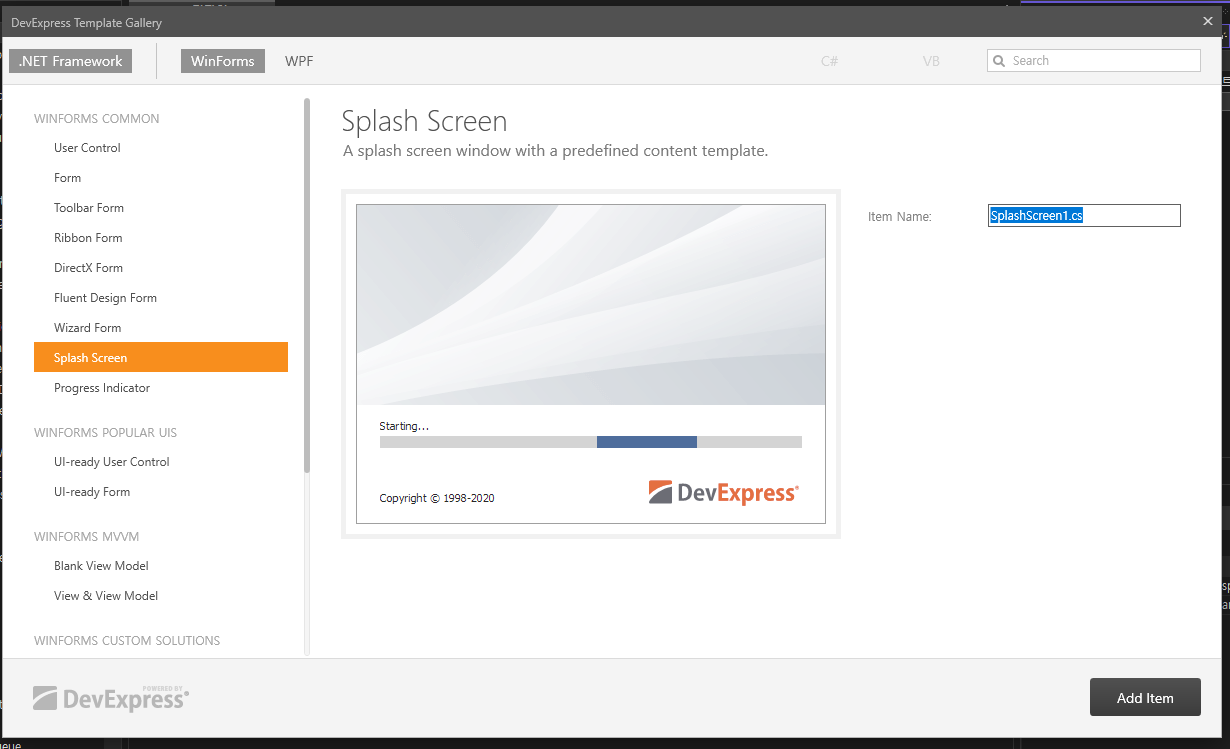Select the highlighted Splash Screen template
Viewport: 1230px width, 749px height.
(x=161, y=358)
